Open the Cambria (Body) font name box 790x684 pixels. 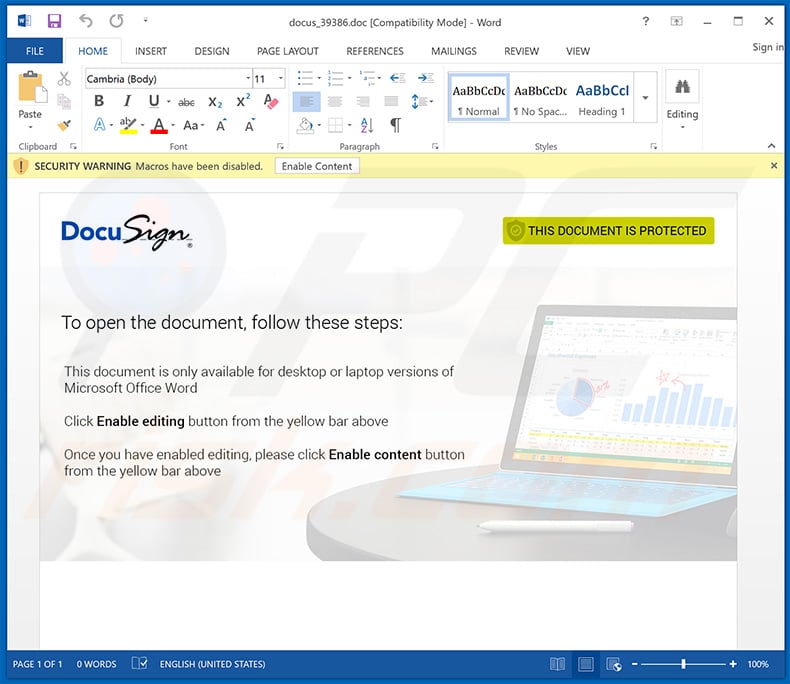coord(168,79)
